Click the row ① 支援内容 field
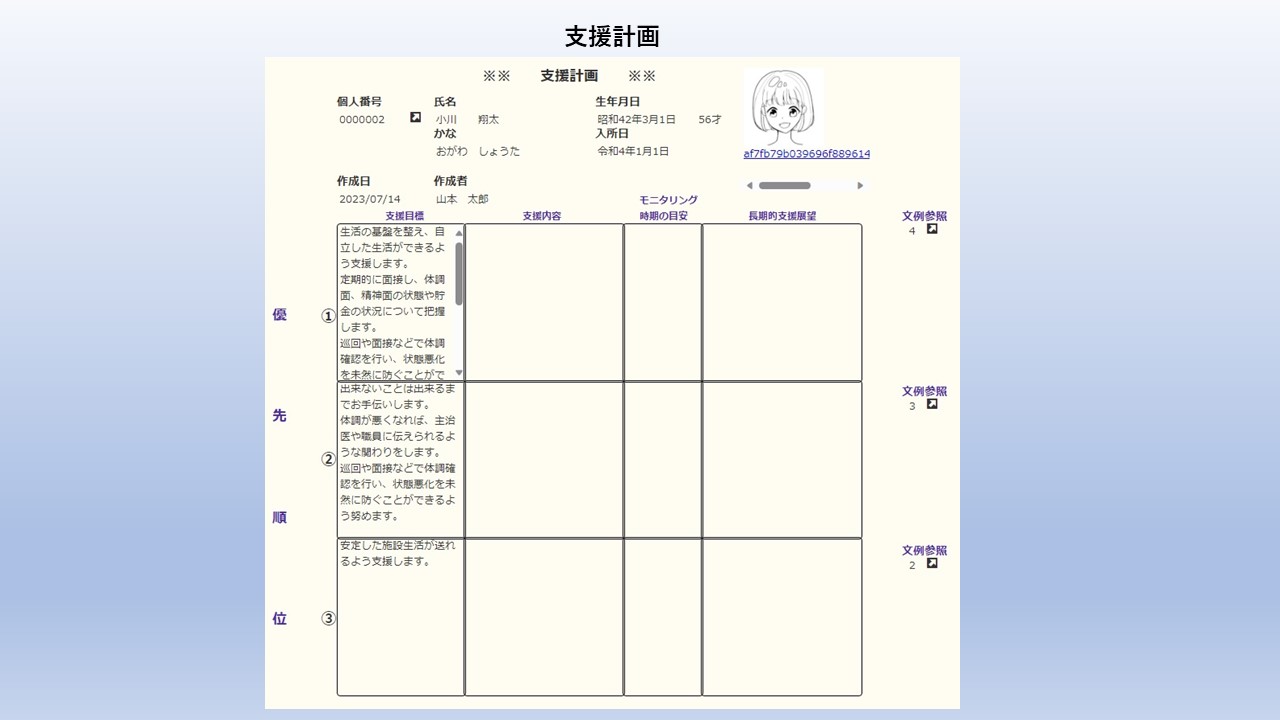The width and height of the screenshot is (1280, 720). click(x=544, y=302)
